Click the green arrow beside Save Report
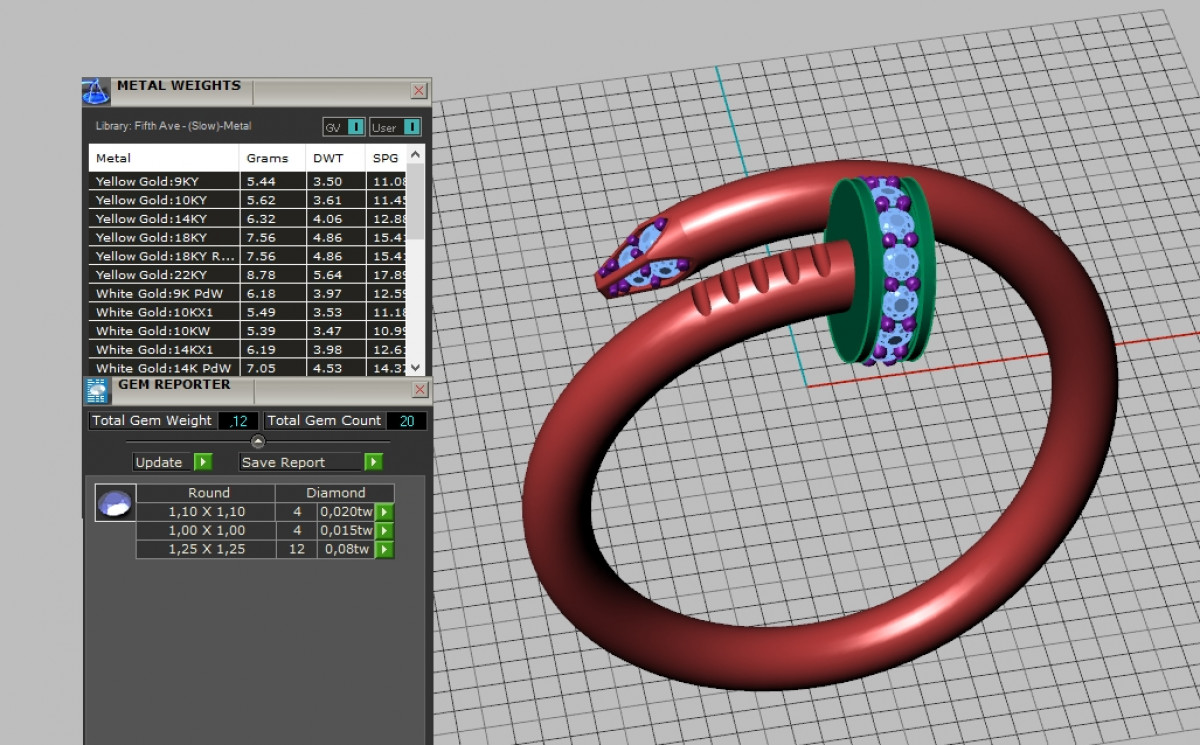This screenshot has height=745, width=1200. pyautogui.click(x=373, y=462)
